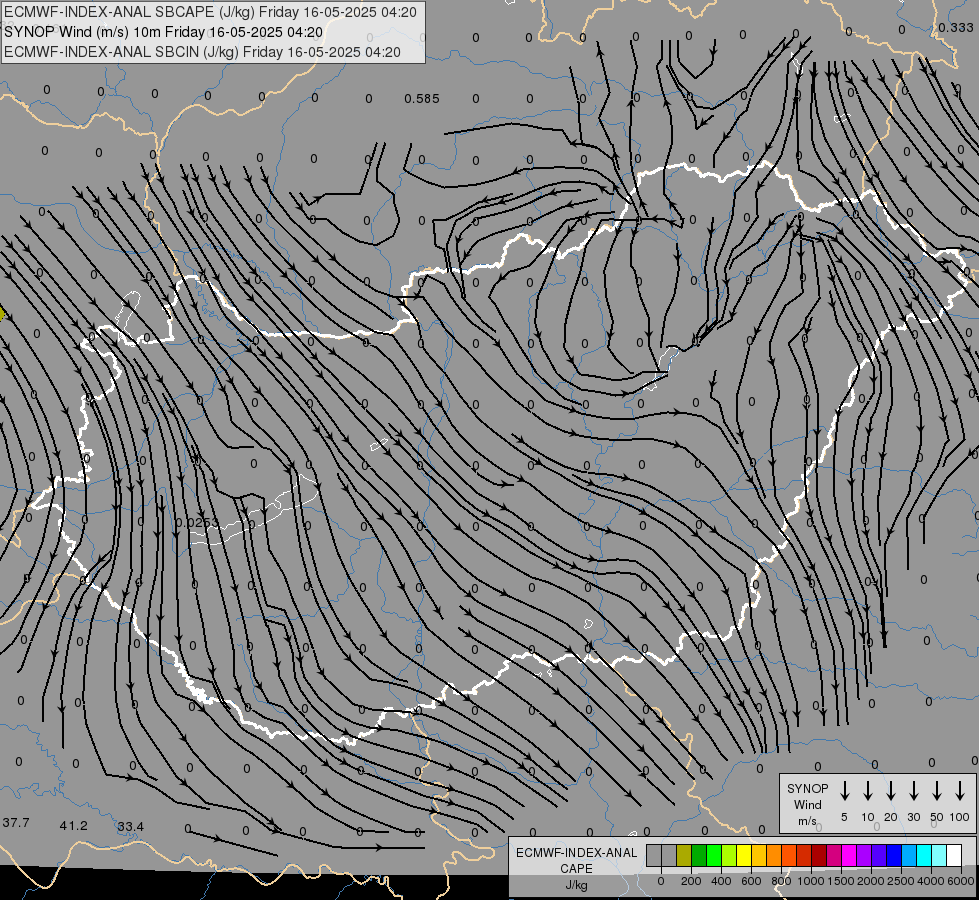
Task: Pick the cyan swatch left of the 4000 tick
Action: (x=924, y=855)
